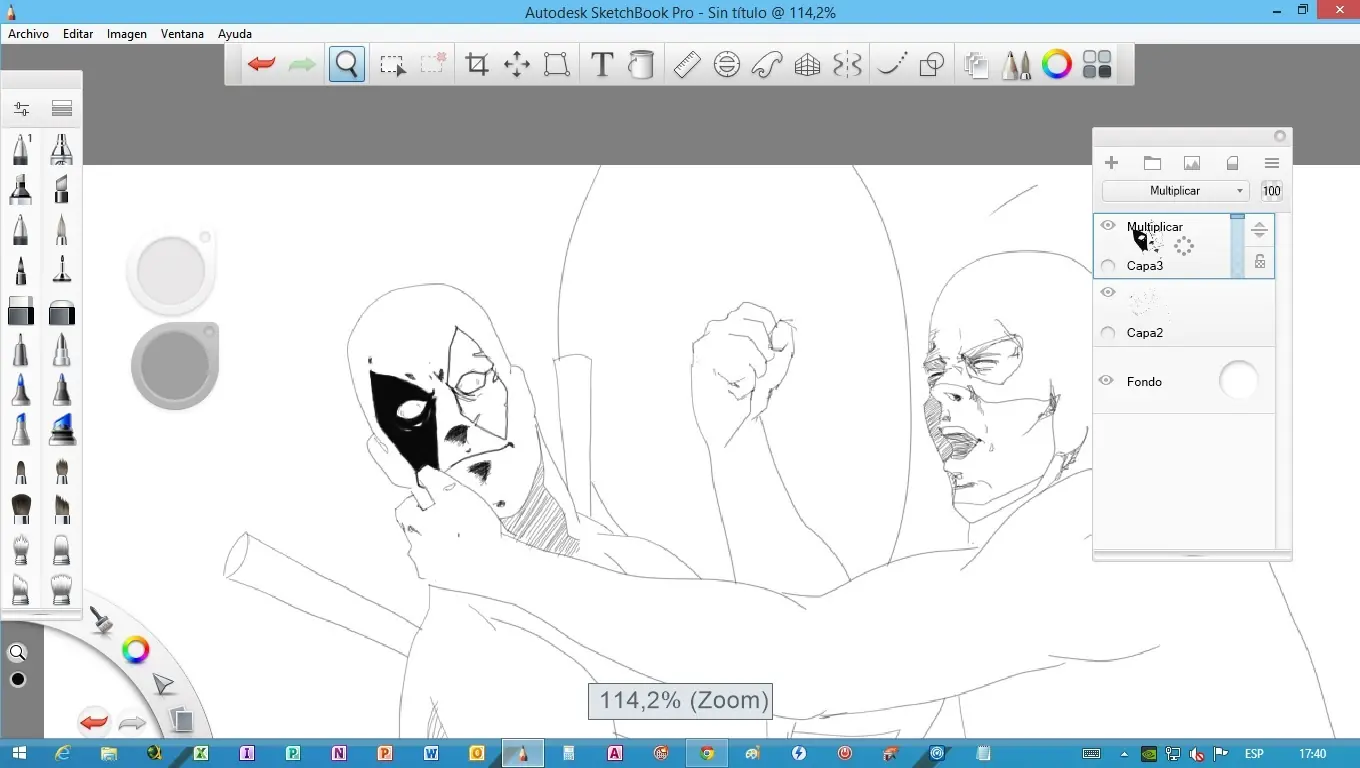Open the layer panel options menu
Viewport: 1360px width, 768px height.
point(1272,163)
